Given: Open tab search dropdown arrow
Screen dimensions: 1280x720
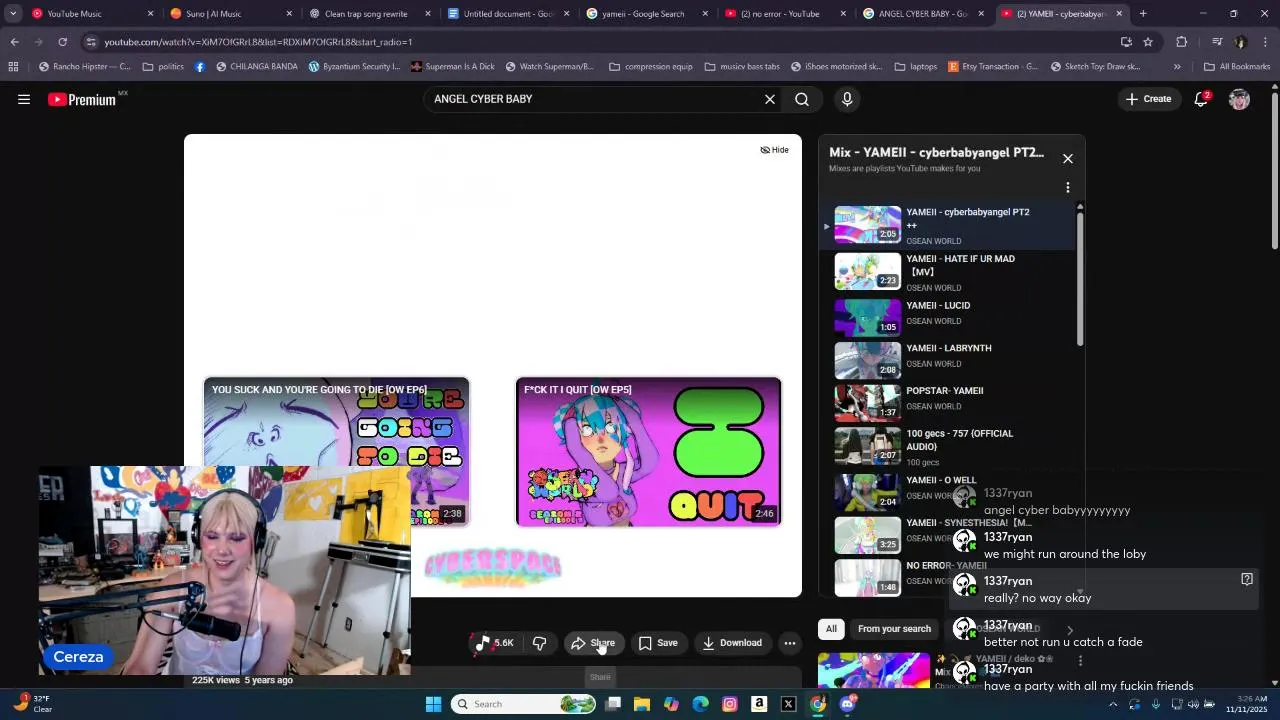Looking at the screenshot, I should tap(13, 14).
